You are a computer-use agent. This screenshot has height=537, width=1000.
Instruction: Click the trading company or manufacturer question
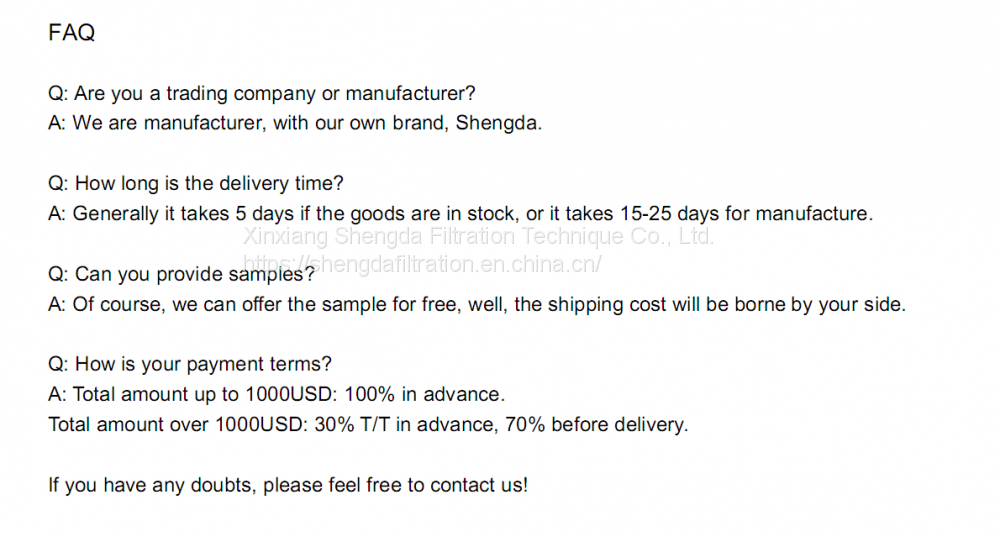(x=262, y=94)
